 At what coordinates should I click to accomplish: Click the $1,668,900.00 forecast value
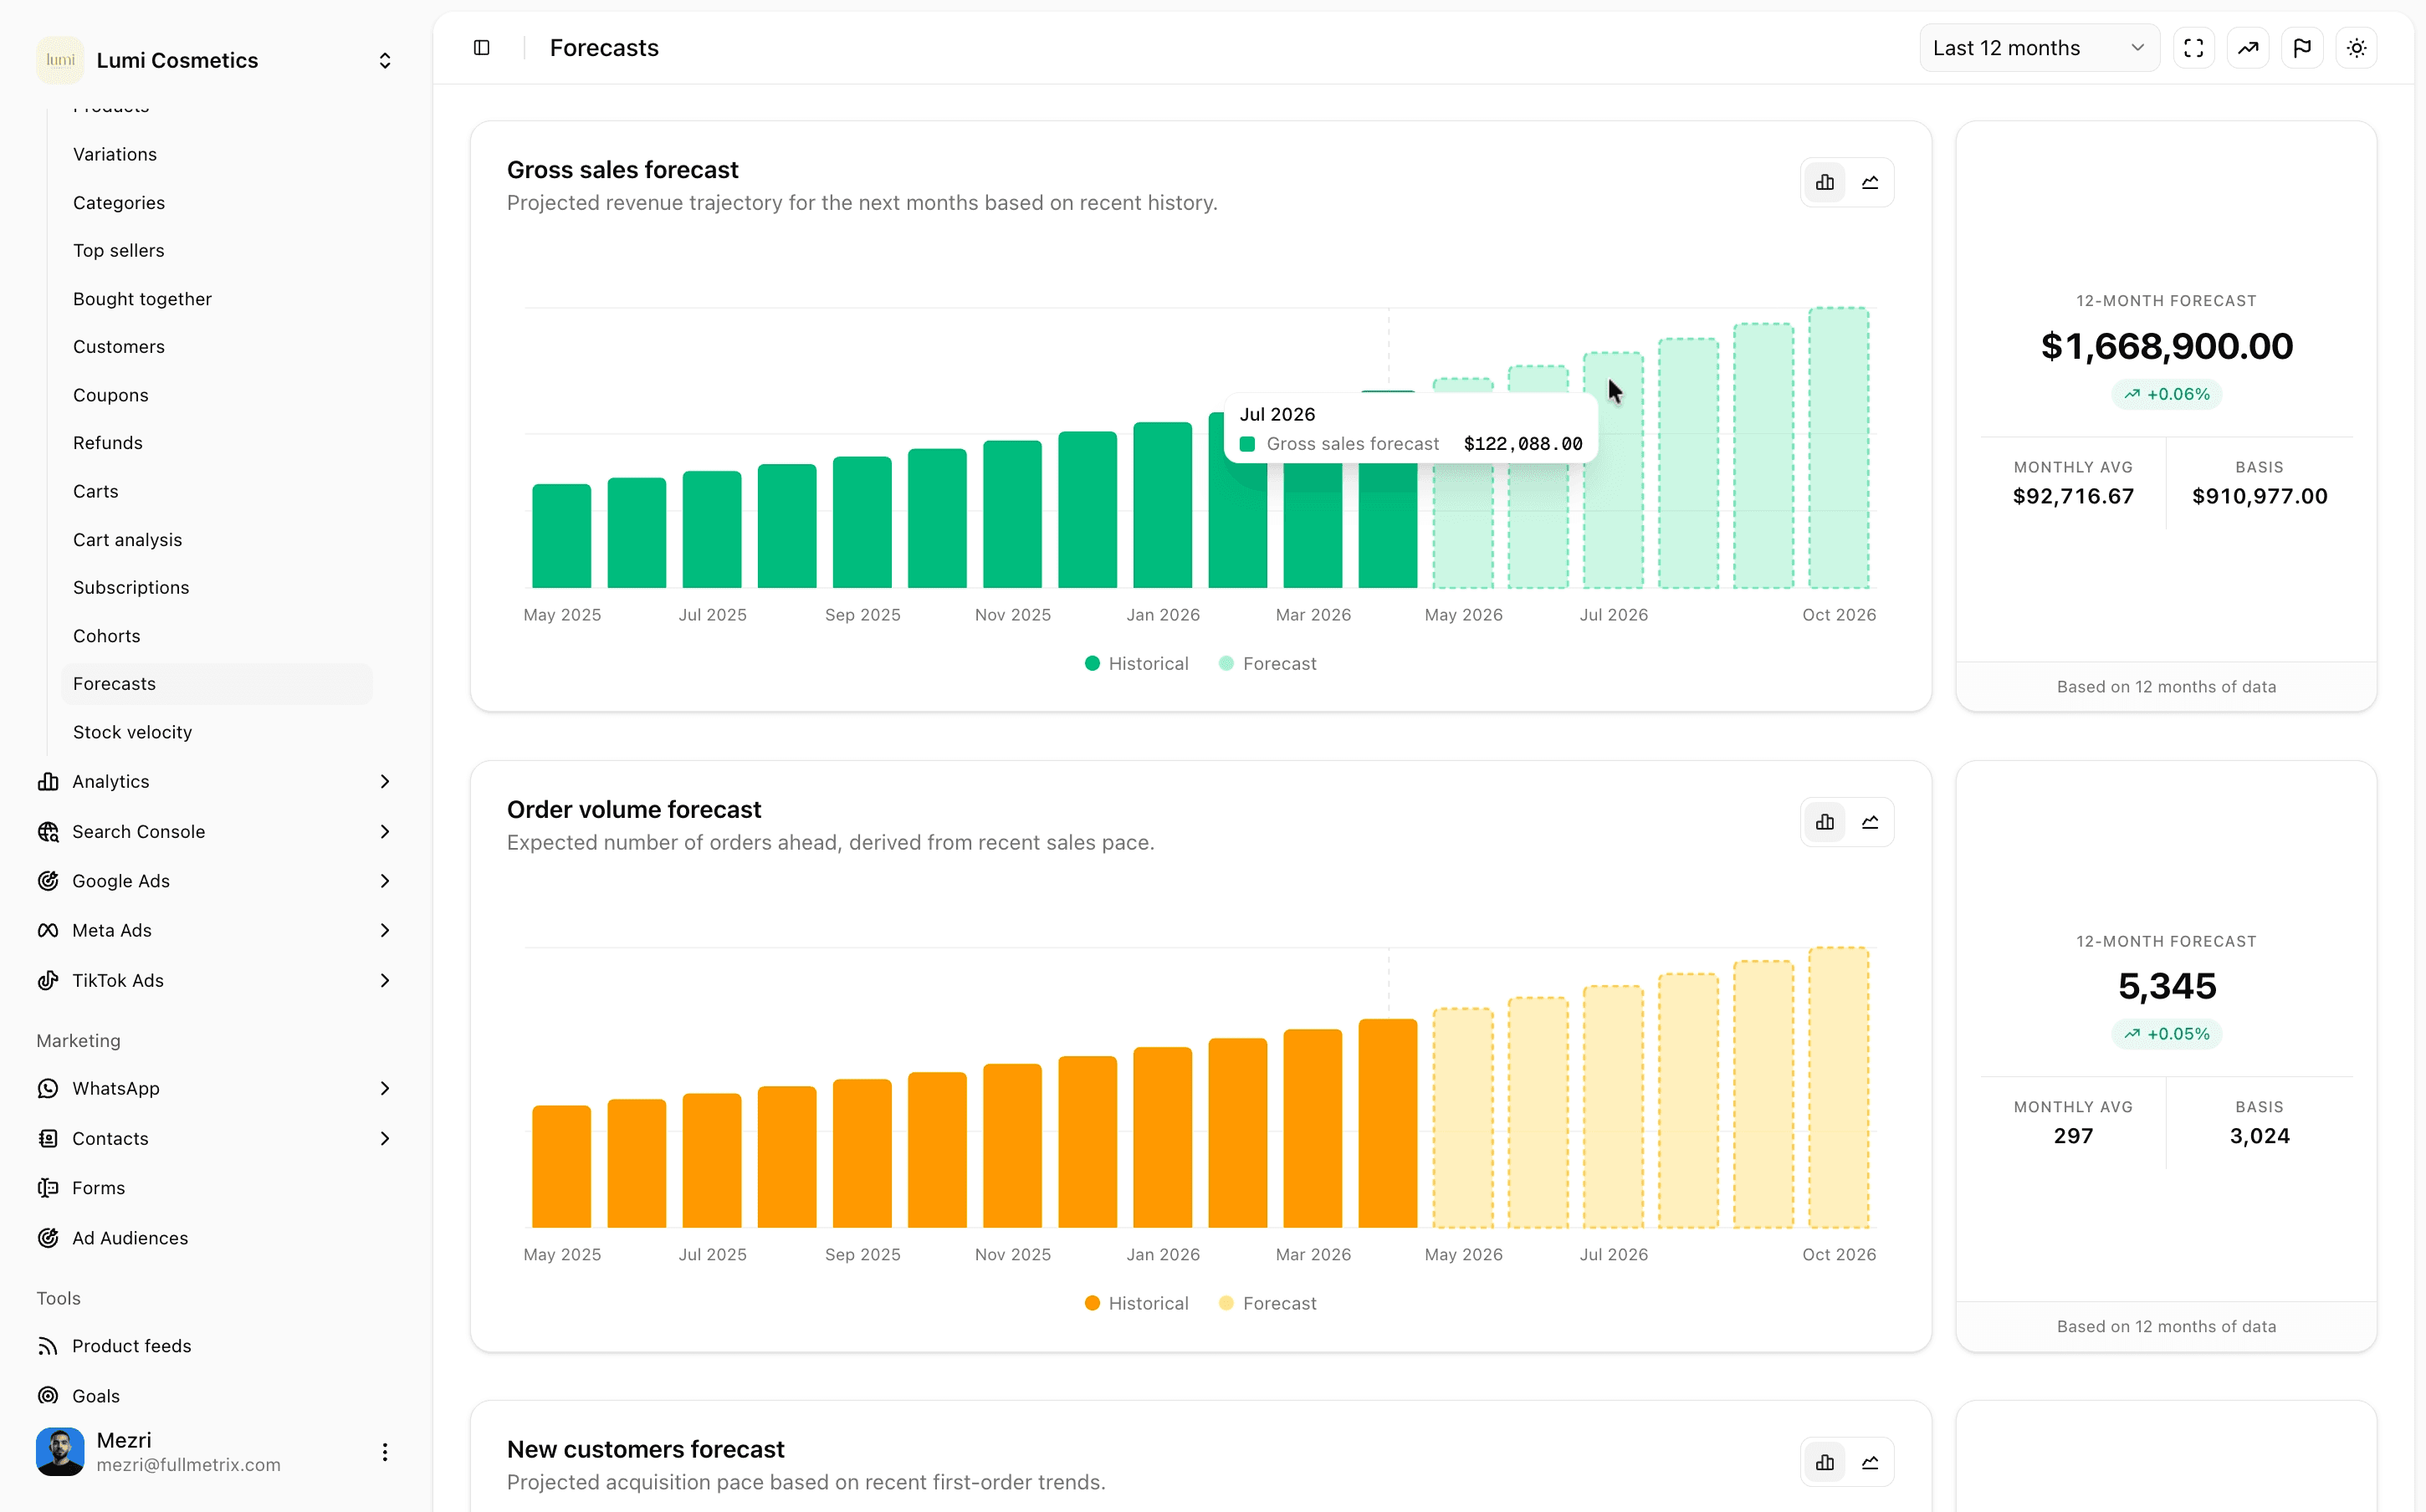tap(2166, 346)
